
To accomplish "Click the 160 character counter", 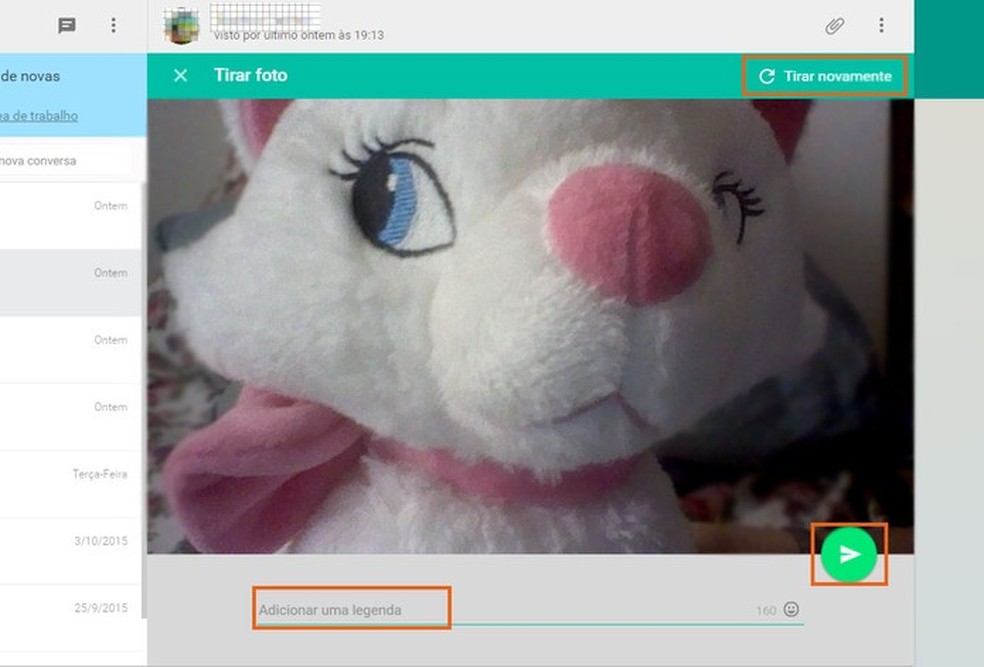I will point(766,611).
